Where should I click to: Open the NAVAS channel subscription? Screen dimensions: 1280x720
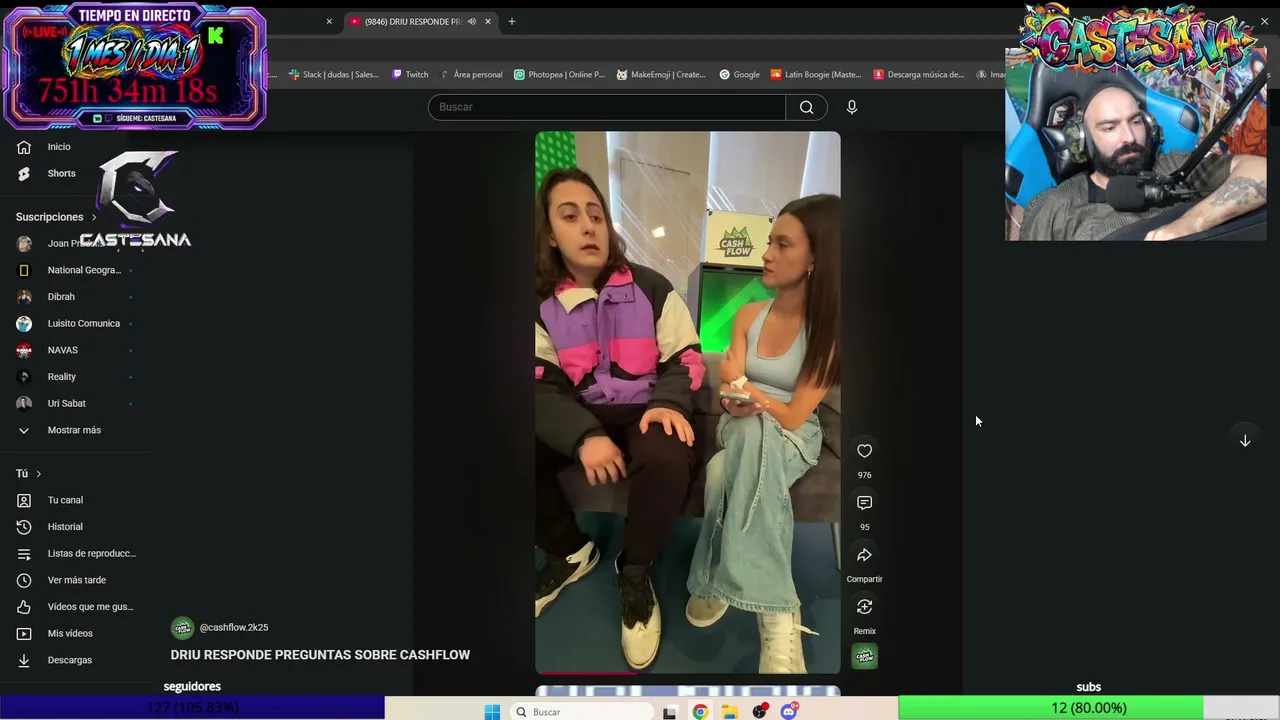pyautogui.click(x=62, y=350)
